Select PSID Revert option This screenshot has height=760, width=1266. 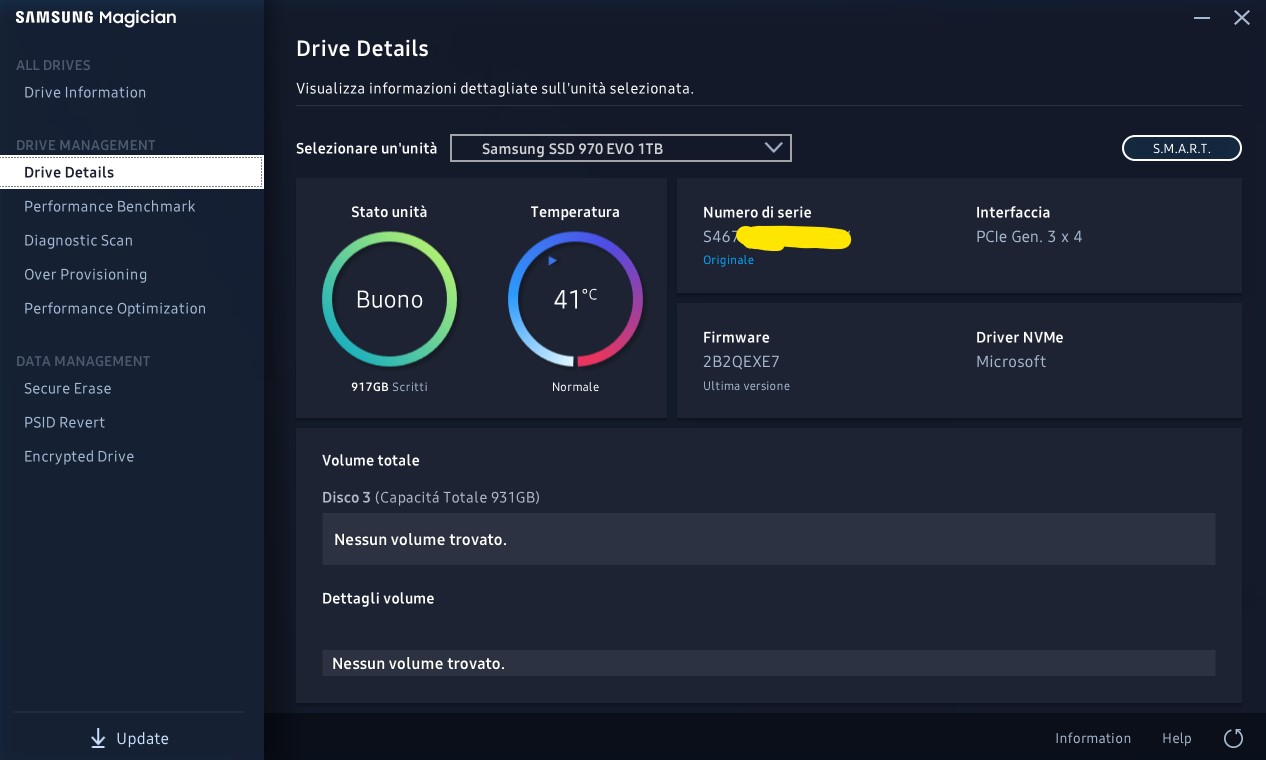click(x=64, y=422)
